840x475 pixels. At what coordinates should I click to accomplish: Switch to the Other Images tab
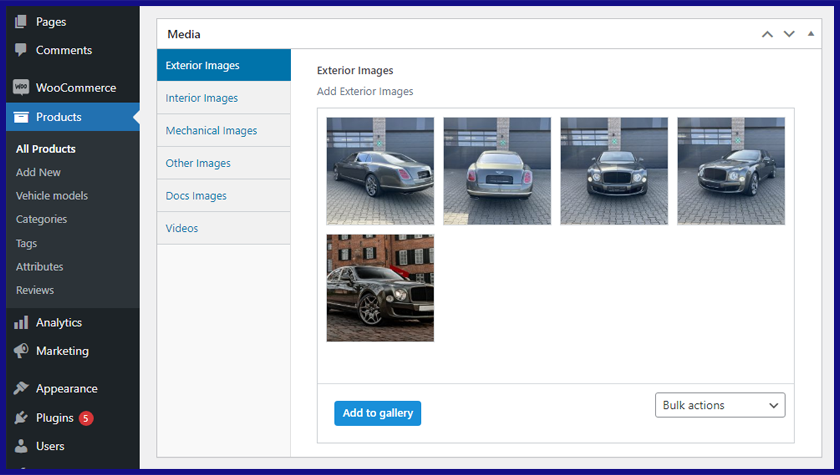[224, 163]
